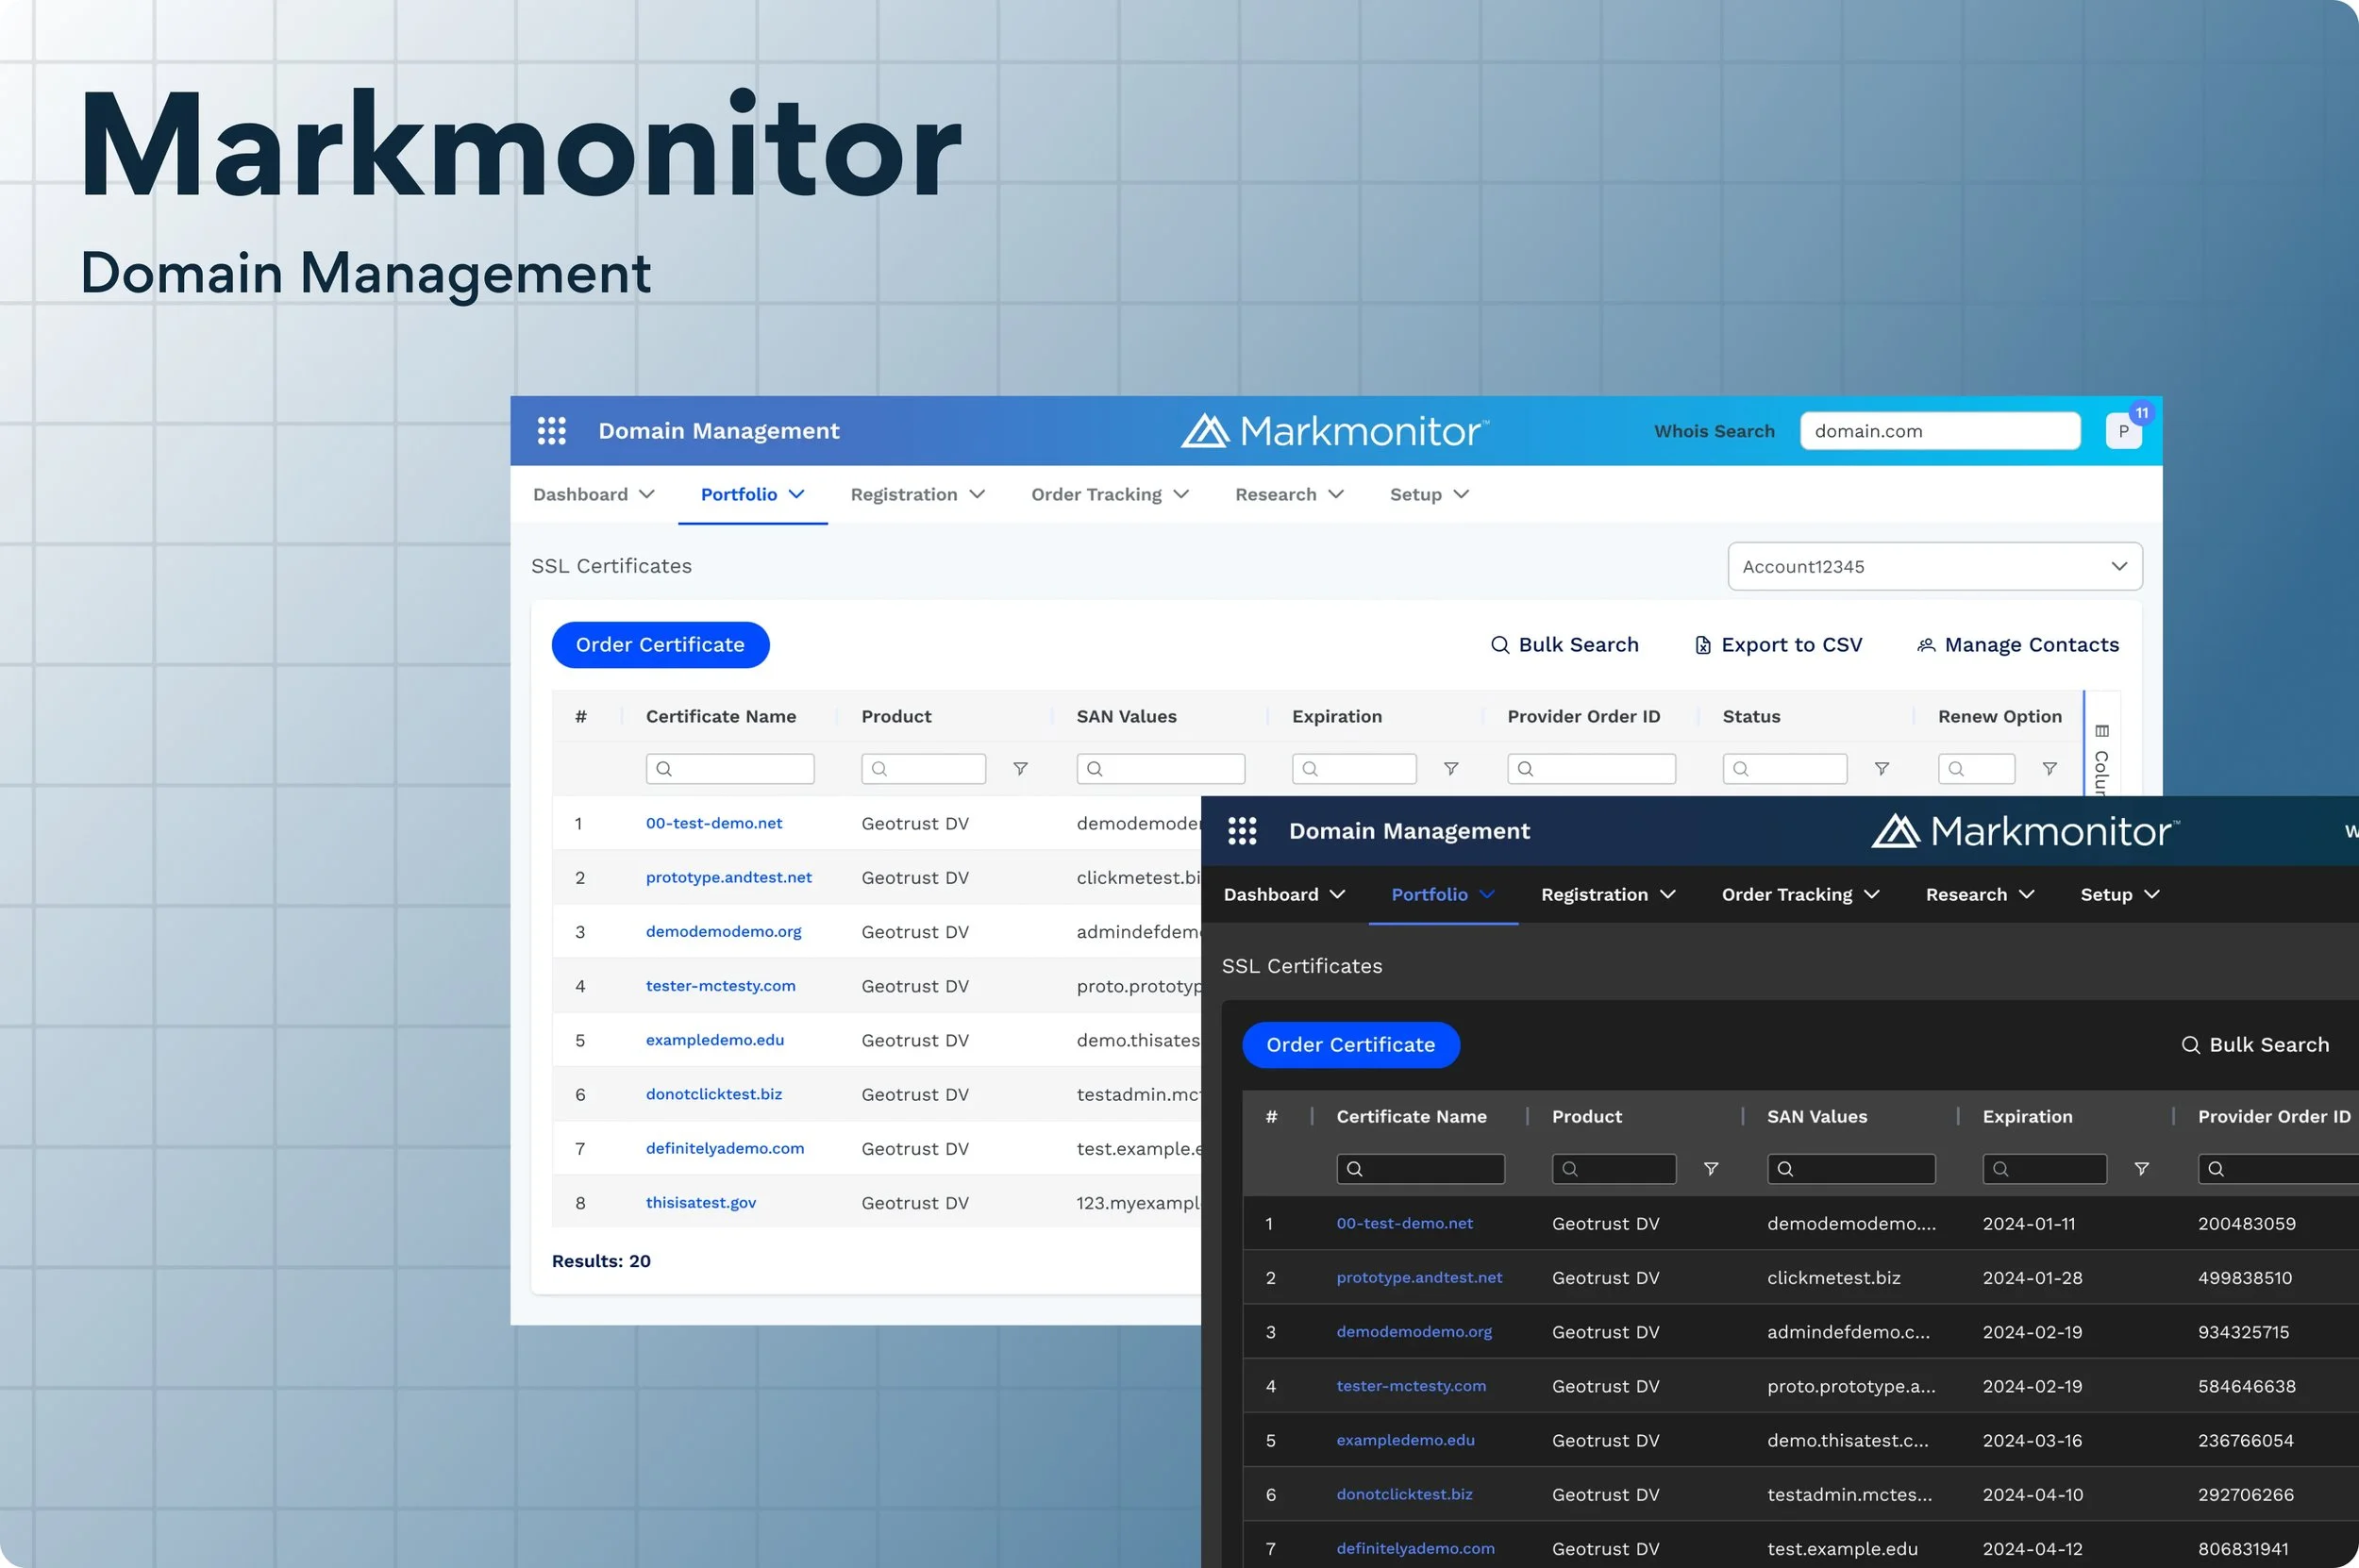Expand the Registration menu in light nav
This screenshot has width=2359, height=1568.
[x=917, y=495]
